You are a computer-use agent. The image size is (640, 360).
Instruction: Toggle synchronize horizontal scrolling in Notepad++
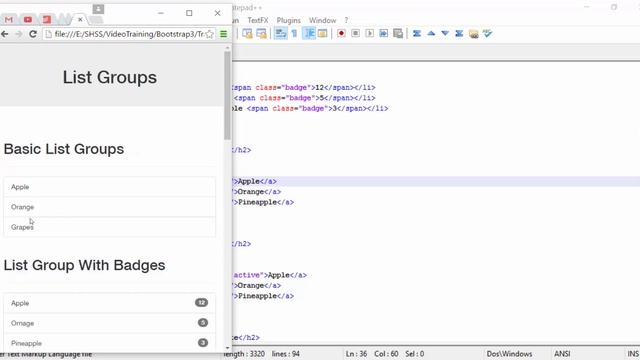(x=261, y=33)
